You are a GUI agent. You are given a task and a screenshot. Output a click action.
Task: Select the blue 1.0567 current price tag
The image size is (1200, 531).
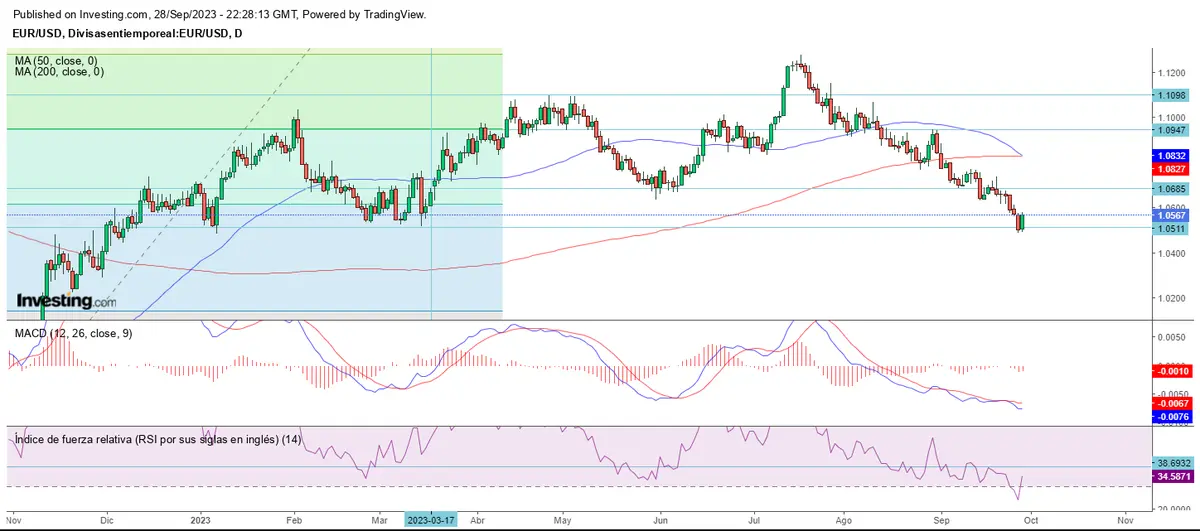click(x=1170, y=215)
